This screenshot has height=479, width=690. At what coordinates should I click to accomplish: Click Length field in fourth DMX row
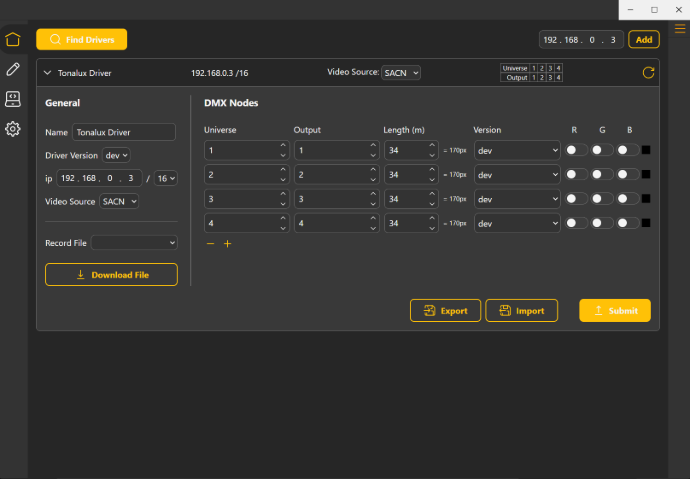click(411, 223)
